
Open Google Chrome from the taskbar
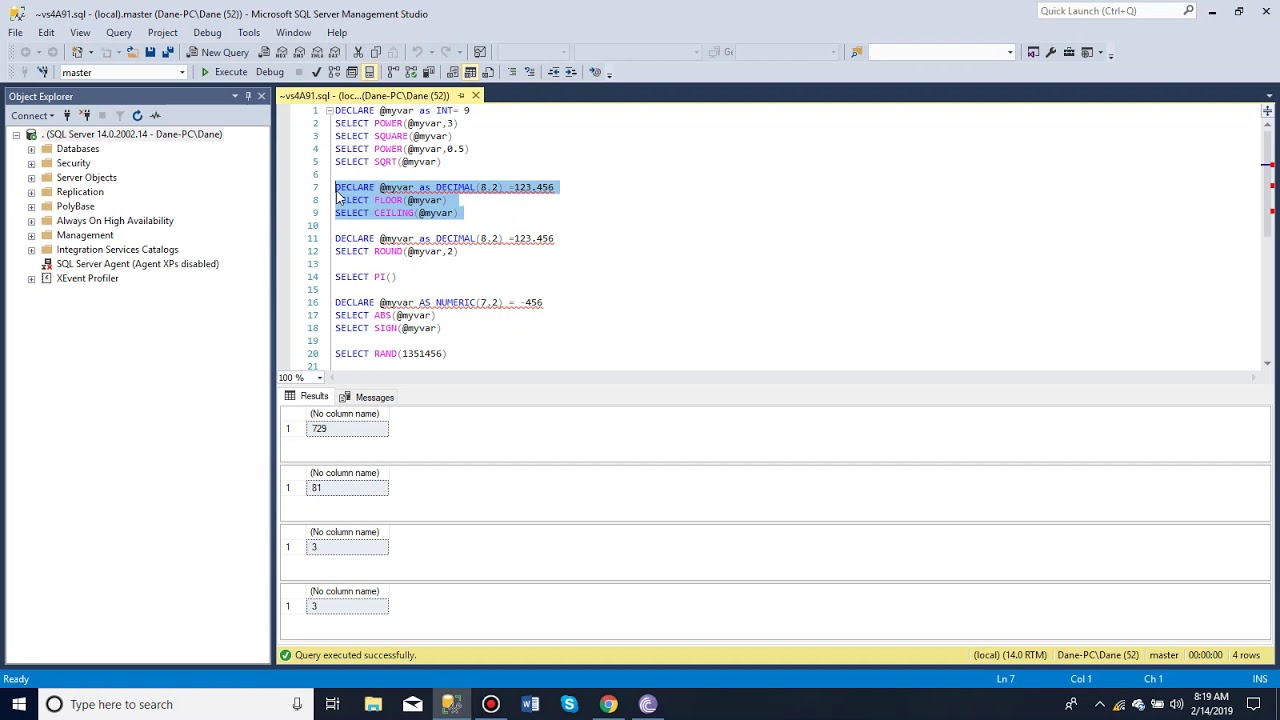608,704
